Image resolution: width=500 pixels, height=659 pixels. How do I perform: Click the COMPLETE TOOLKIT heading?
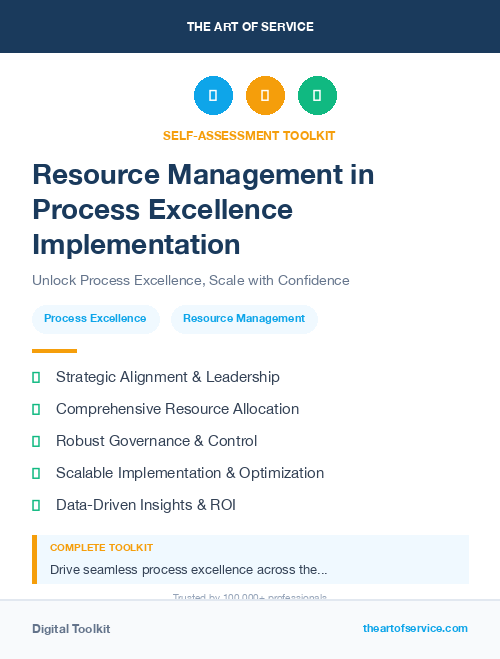101,548
